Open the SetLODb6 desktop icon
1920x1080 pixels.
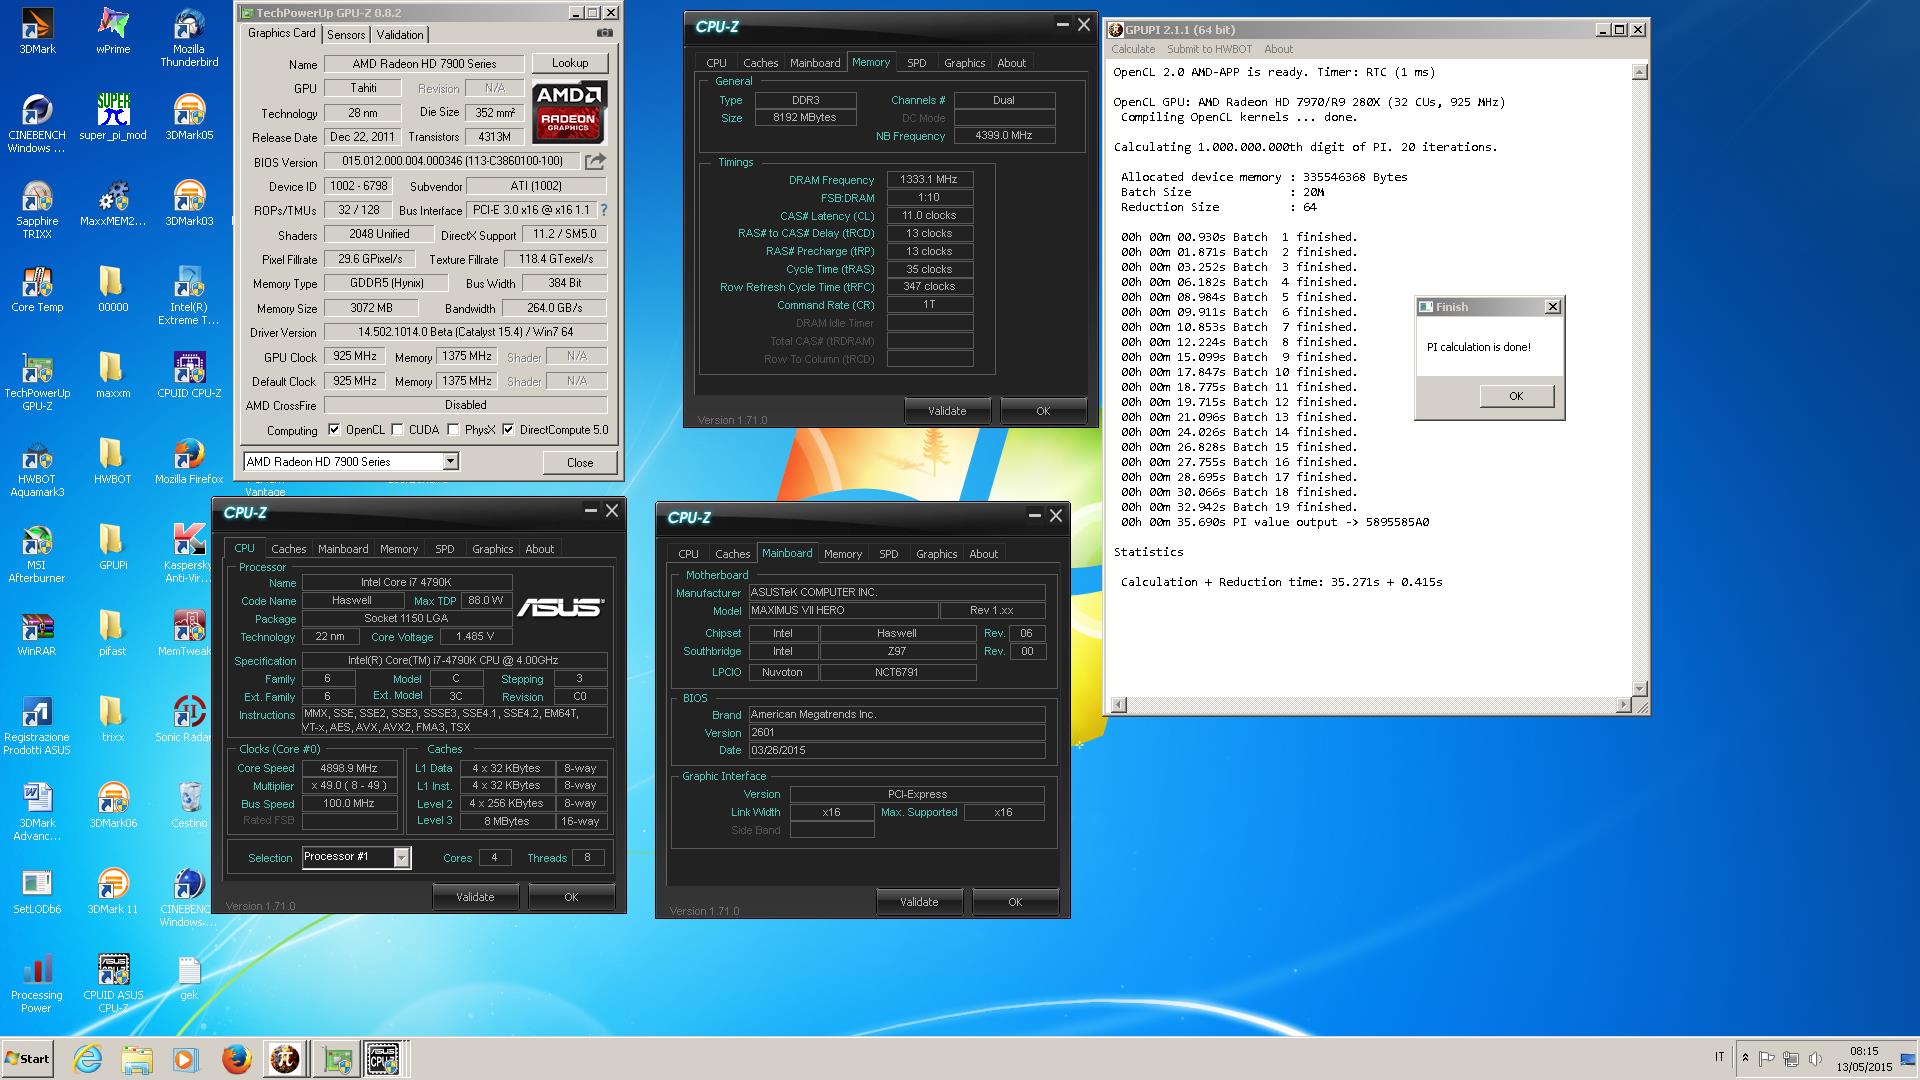click(x=37, y=891)
